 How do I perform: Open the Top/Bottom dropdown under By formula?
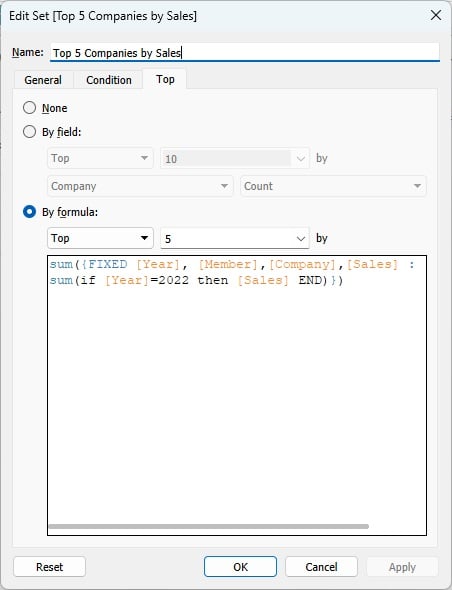coord(100,238)
